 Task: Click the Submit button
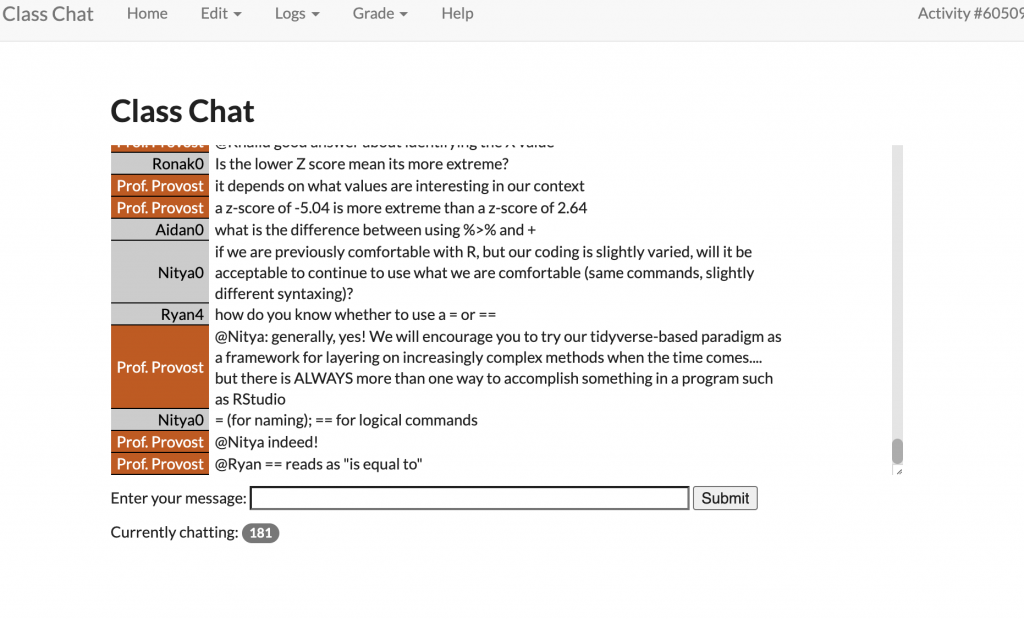(x=725, y=498)
